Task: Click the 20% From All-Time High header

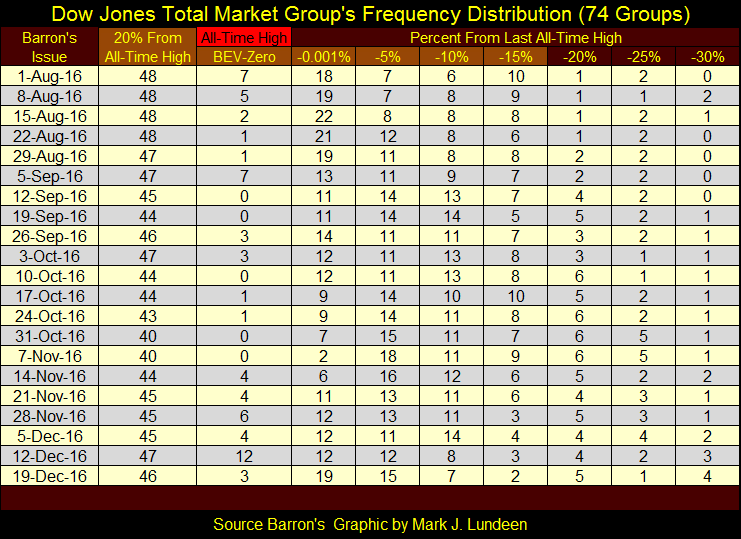Action: pyautogui.click(x=147, y=47)
